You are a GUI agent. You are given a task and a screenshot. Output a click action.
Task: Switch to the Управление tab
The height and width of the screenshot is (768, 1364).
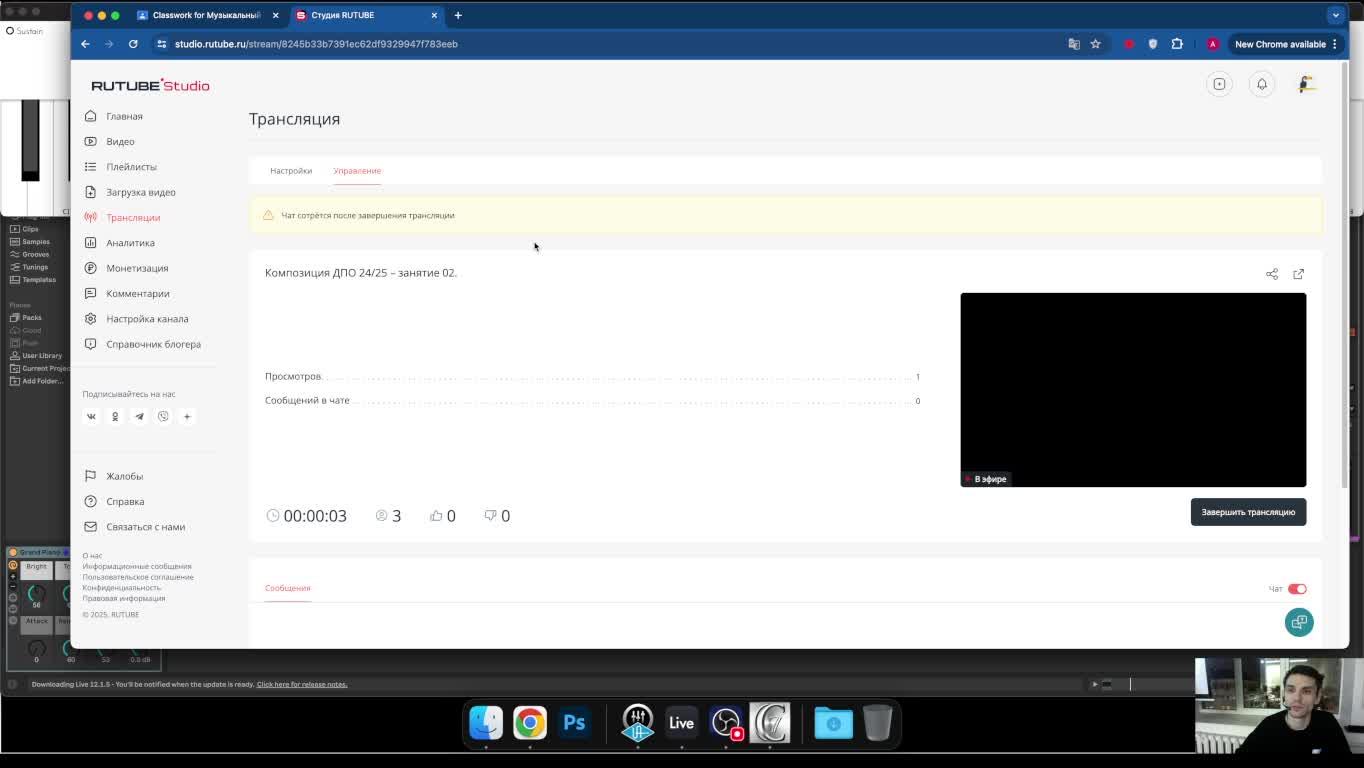[x=357, y=171]
